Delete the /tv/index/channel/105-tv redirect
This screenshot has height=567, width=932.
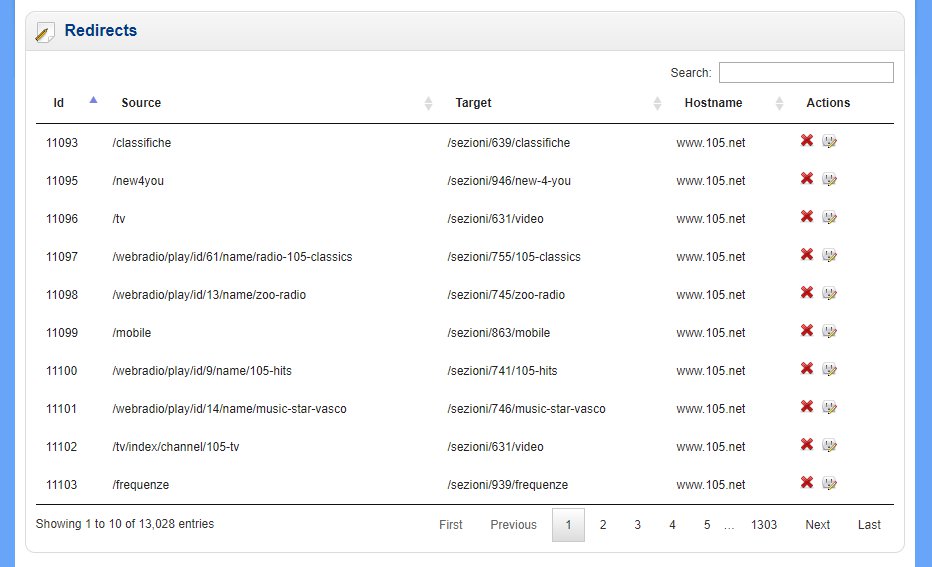pyautogui.click(x=806, y=445)
